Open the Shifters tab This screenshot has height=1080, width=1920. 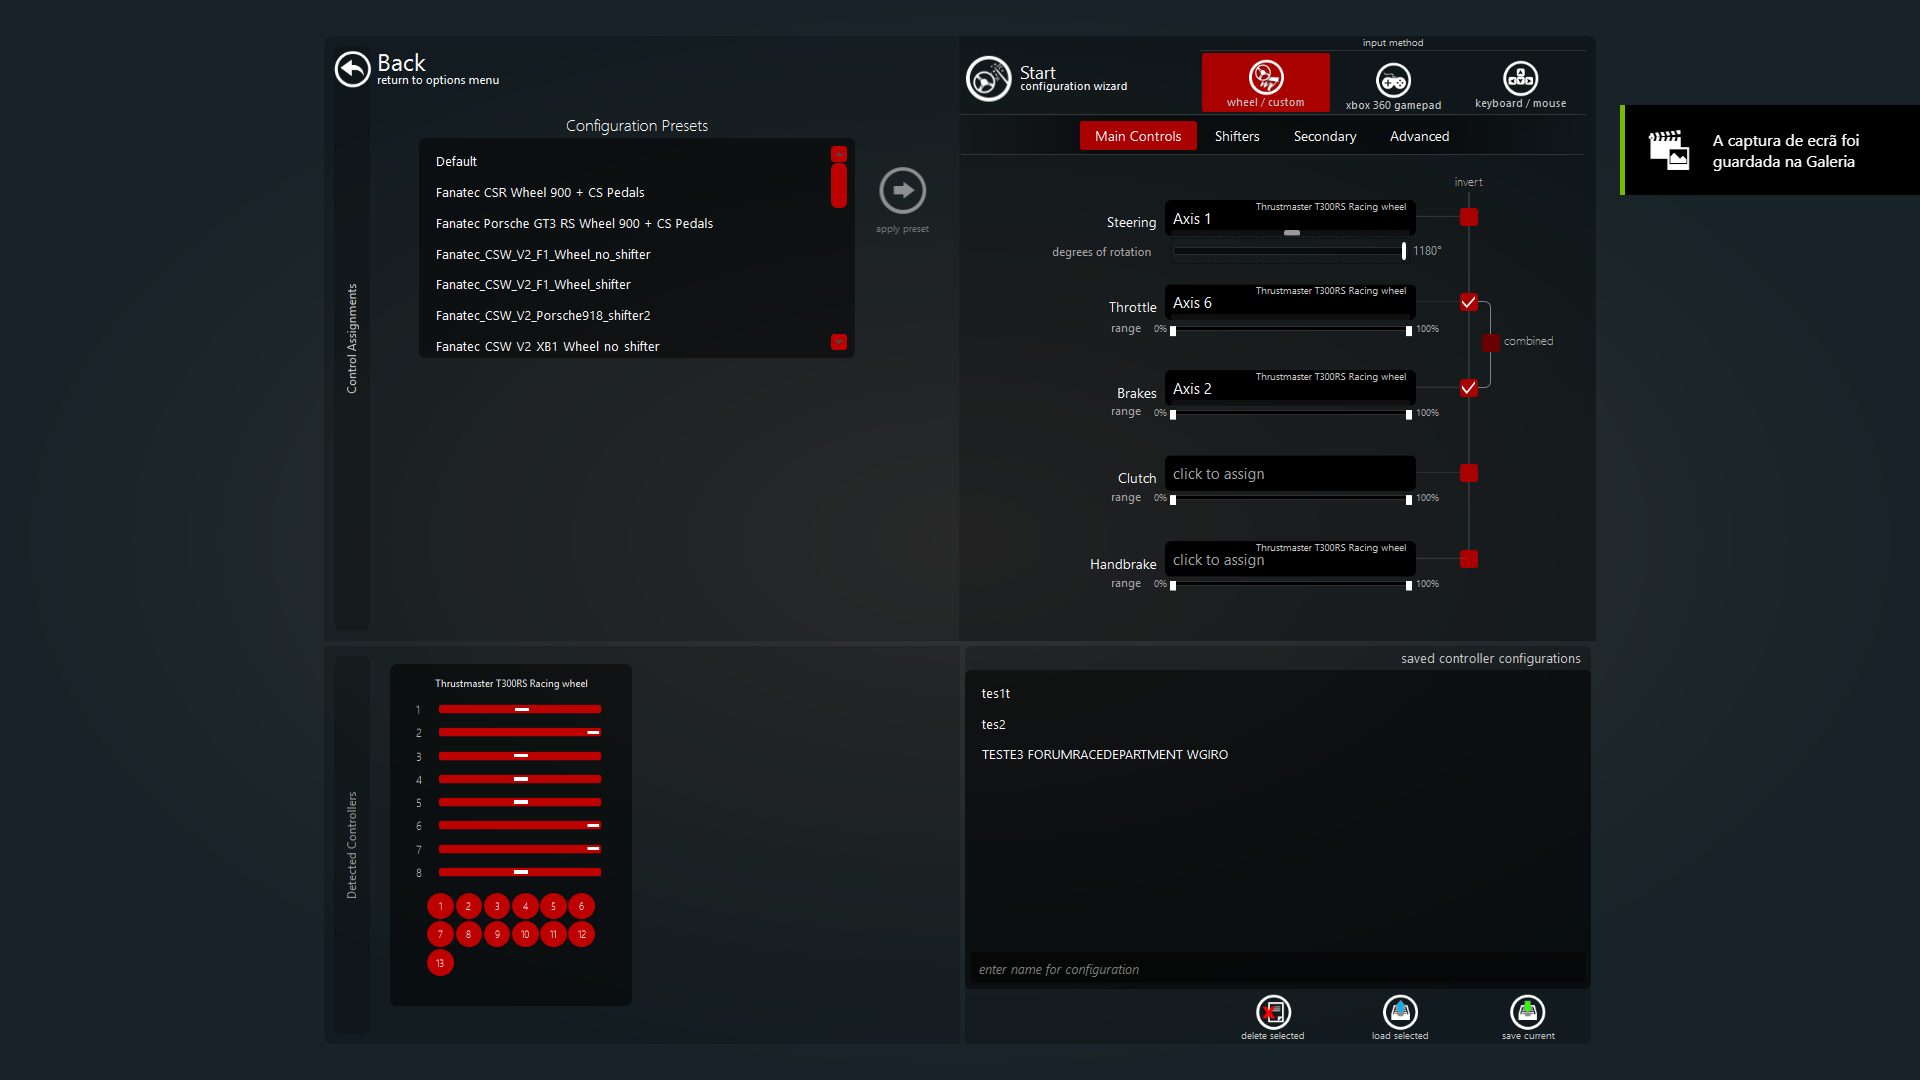pyautogui.click(x=1236, y=136)
